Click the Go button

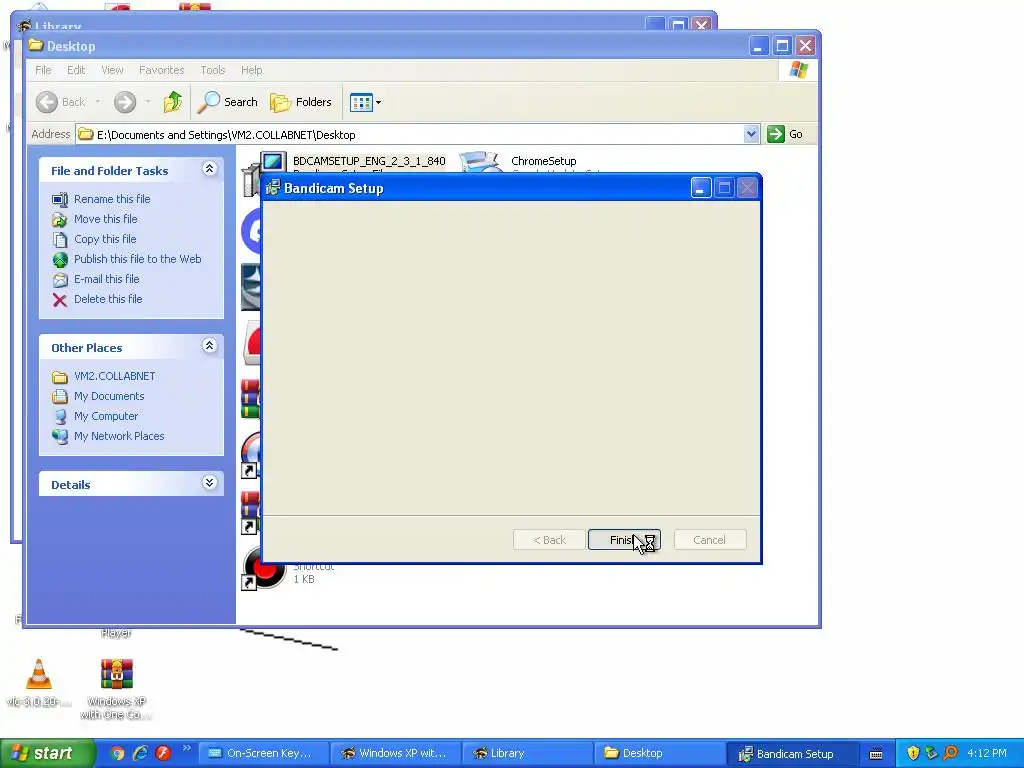point(785,134)
